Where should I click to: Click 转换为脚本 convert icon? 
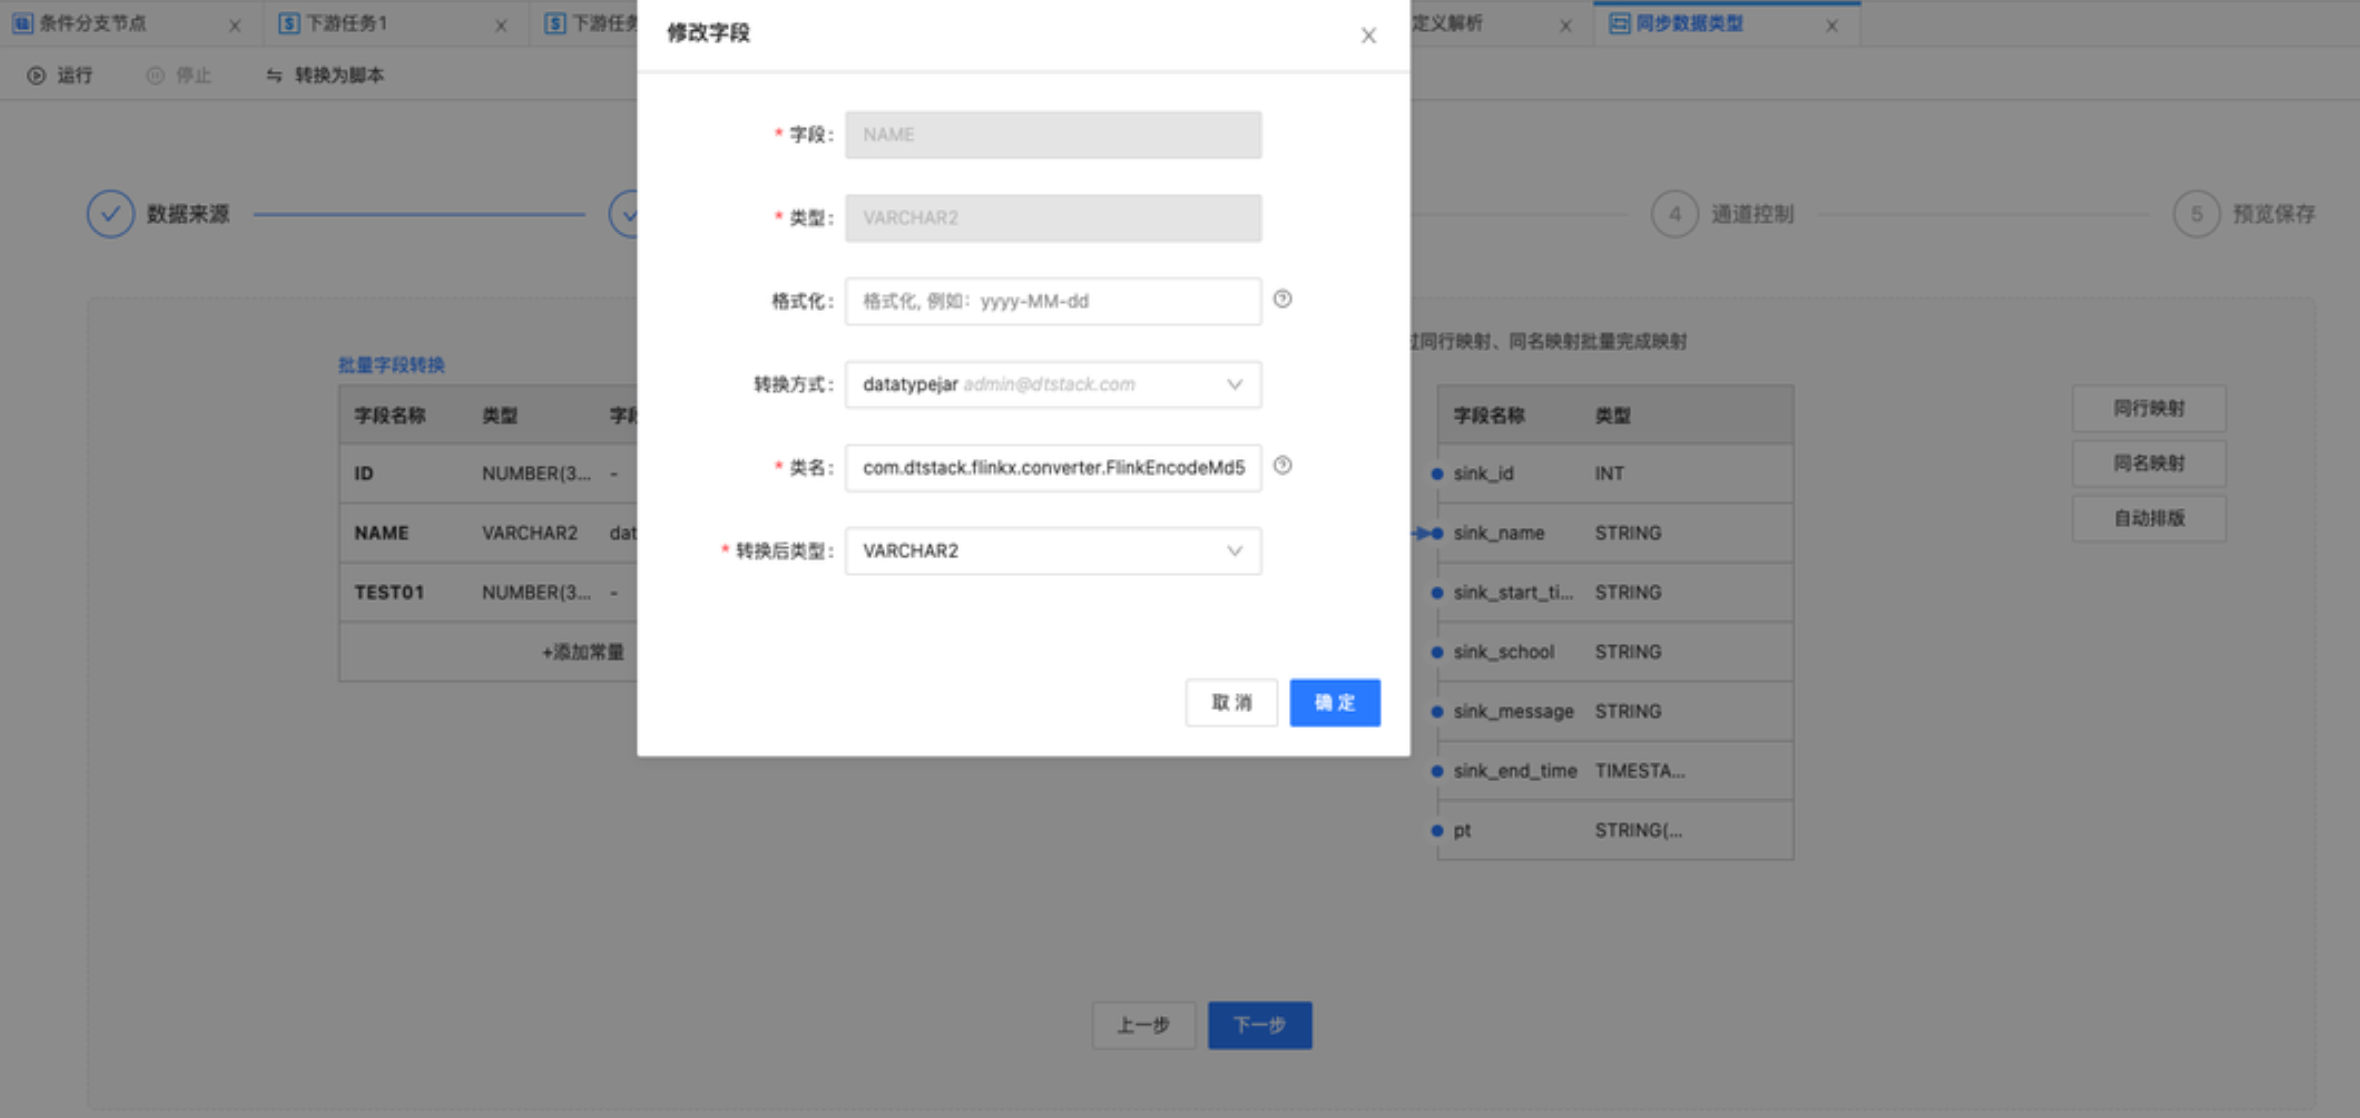pos(274,76)
